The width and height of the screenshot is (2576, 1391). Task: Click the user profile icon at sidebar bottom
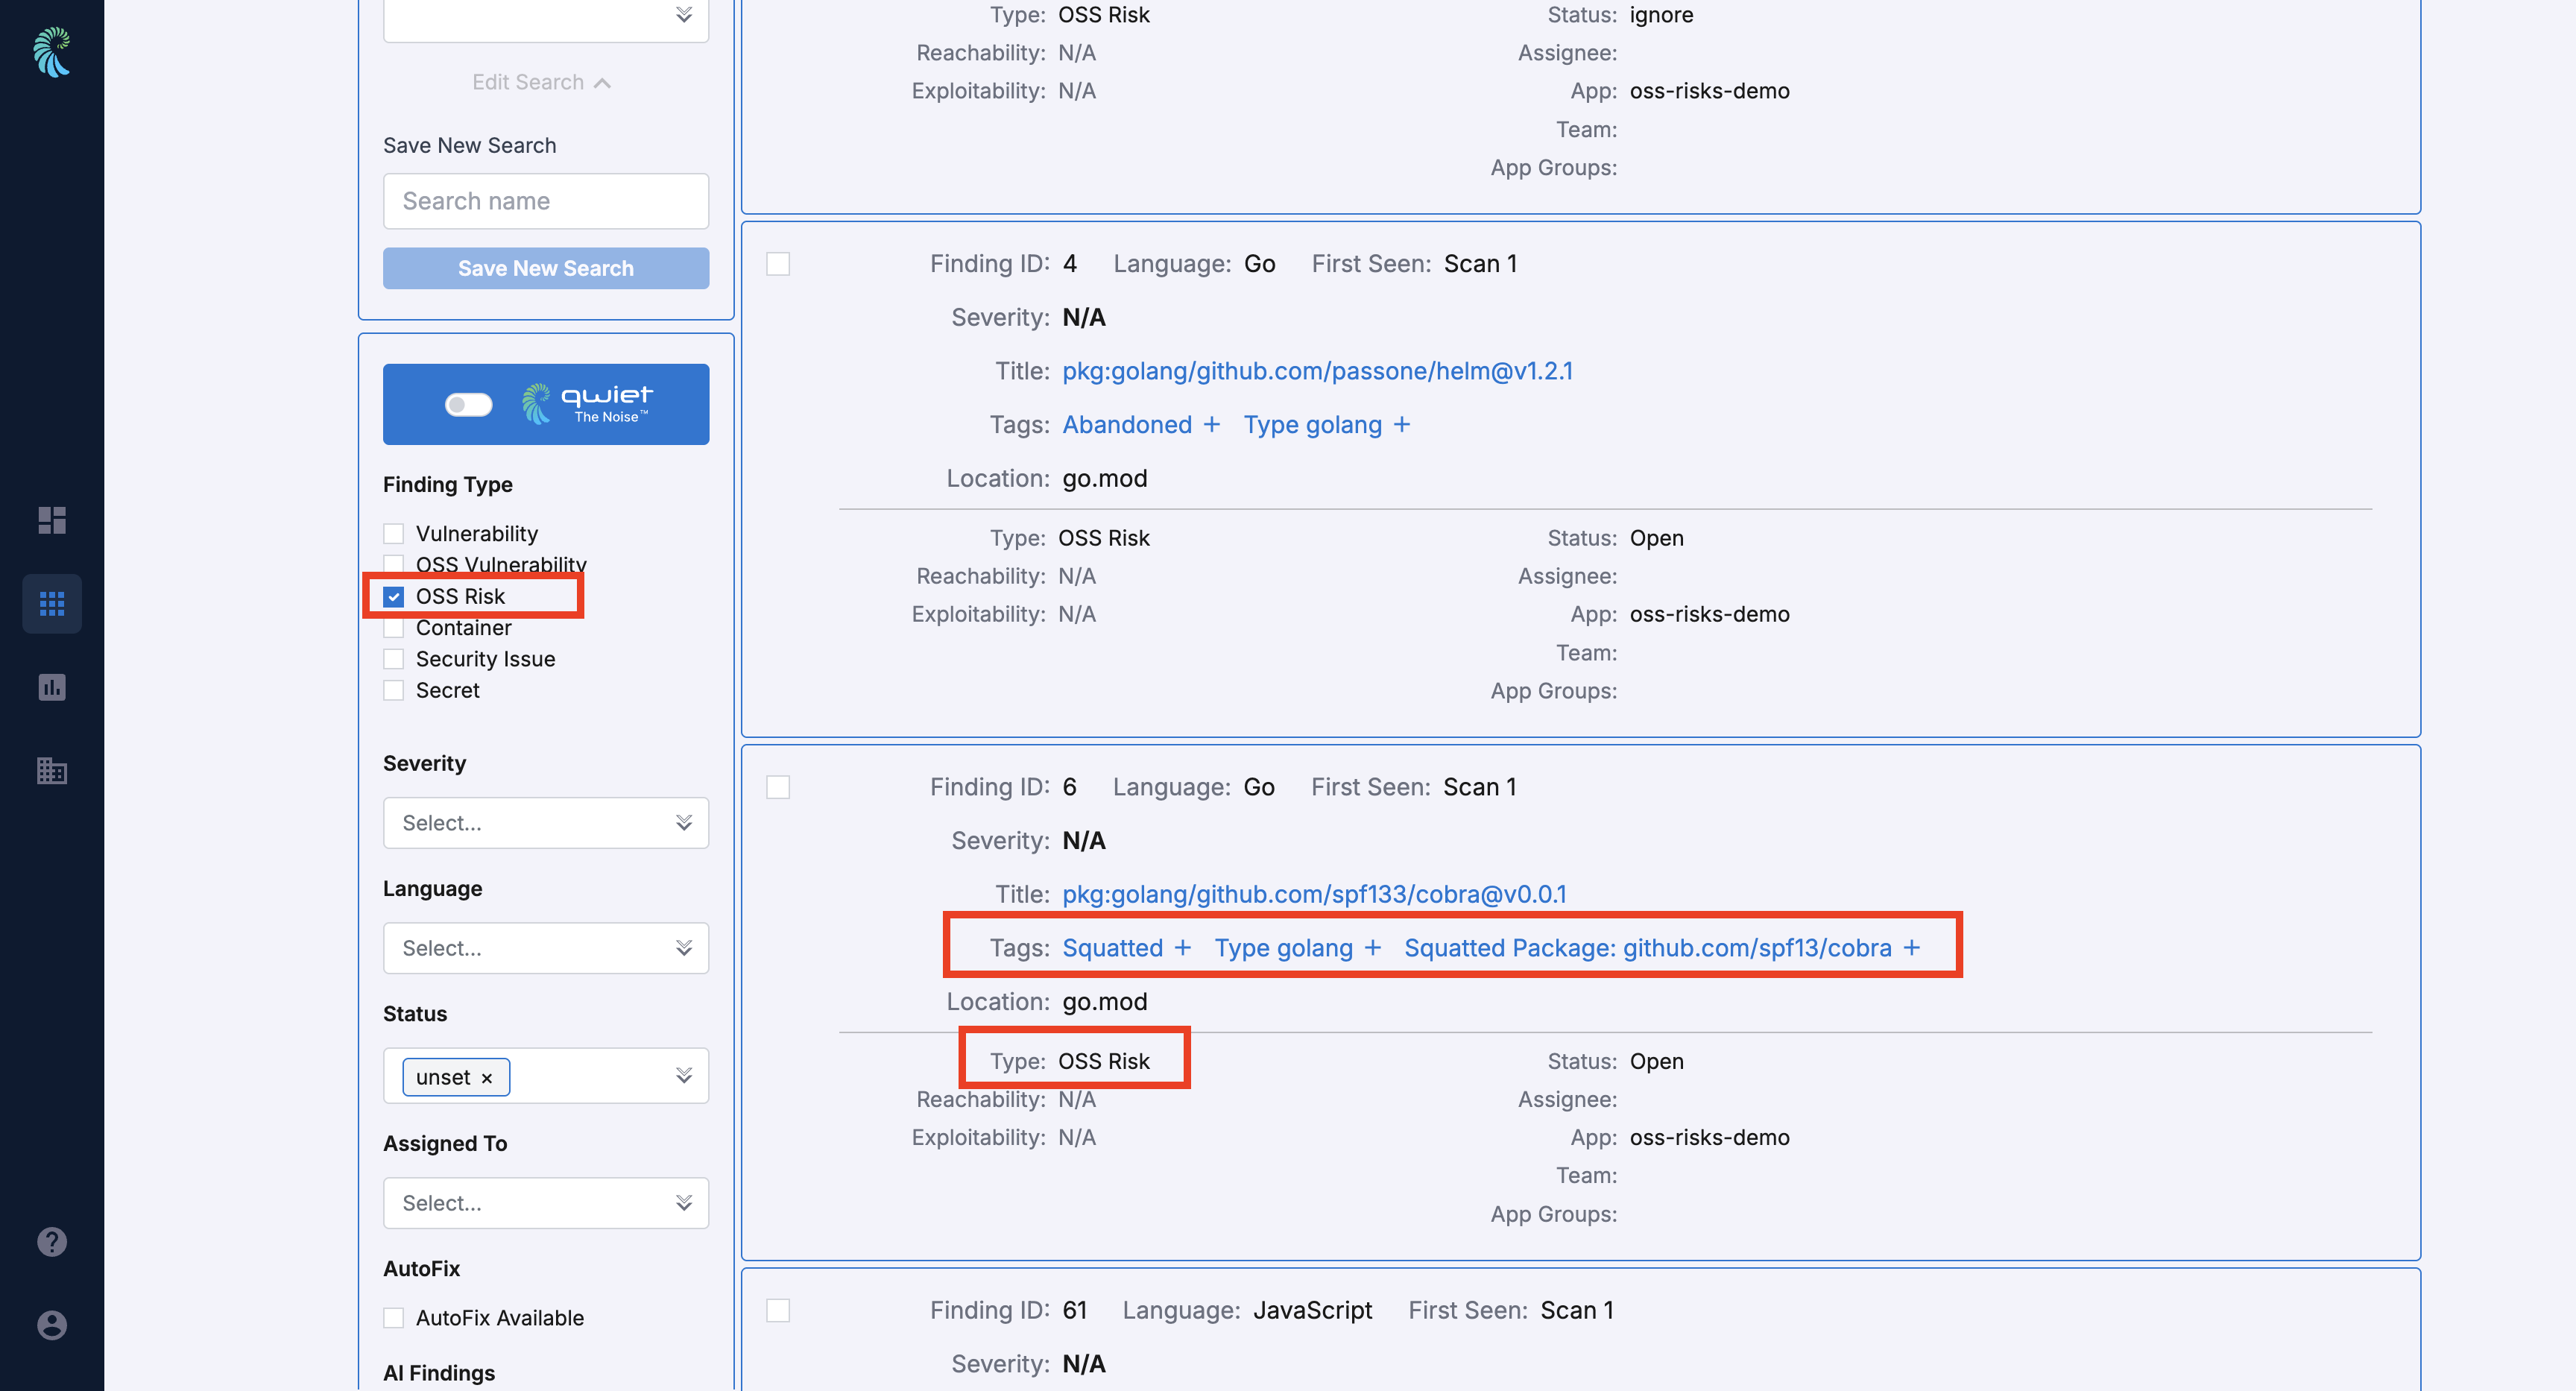click(51, 1325)
